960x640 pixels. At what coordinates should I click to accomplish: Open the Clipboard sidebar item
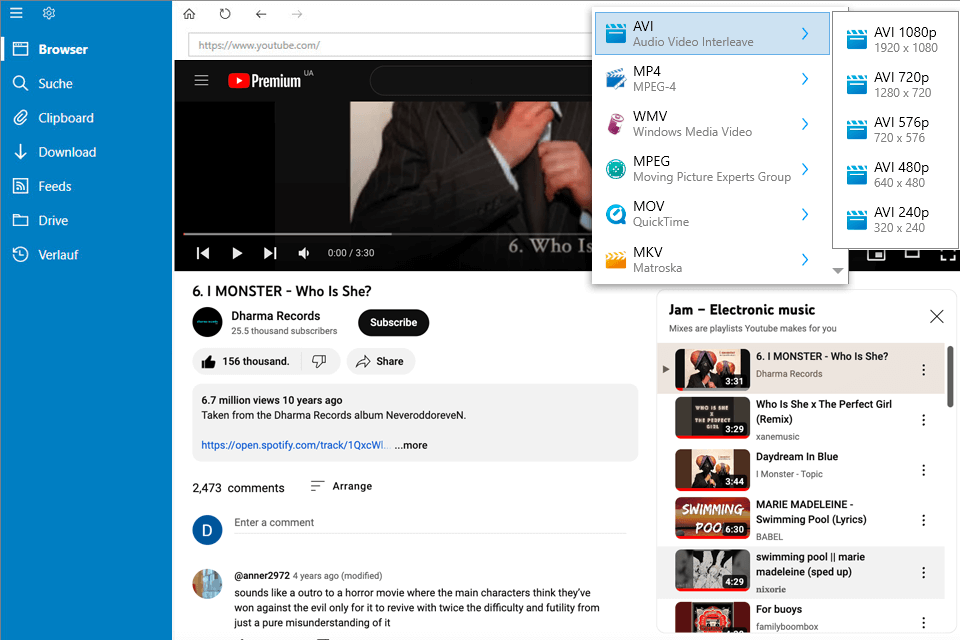click(86, 118)
